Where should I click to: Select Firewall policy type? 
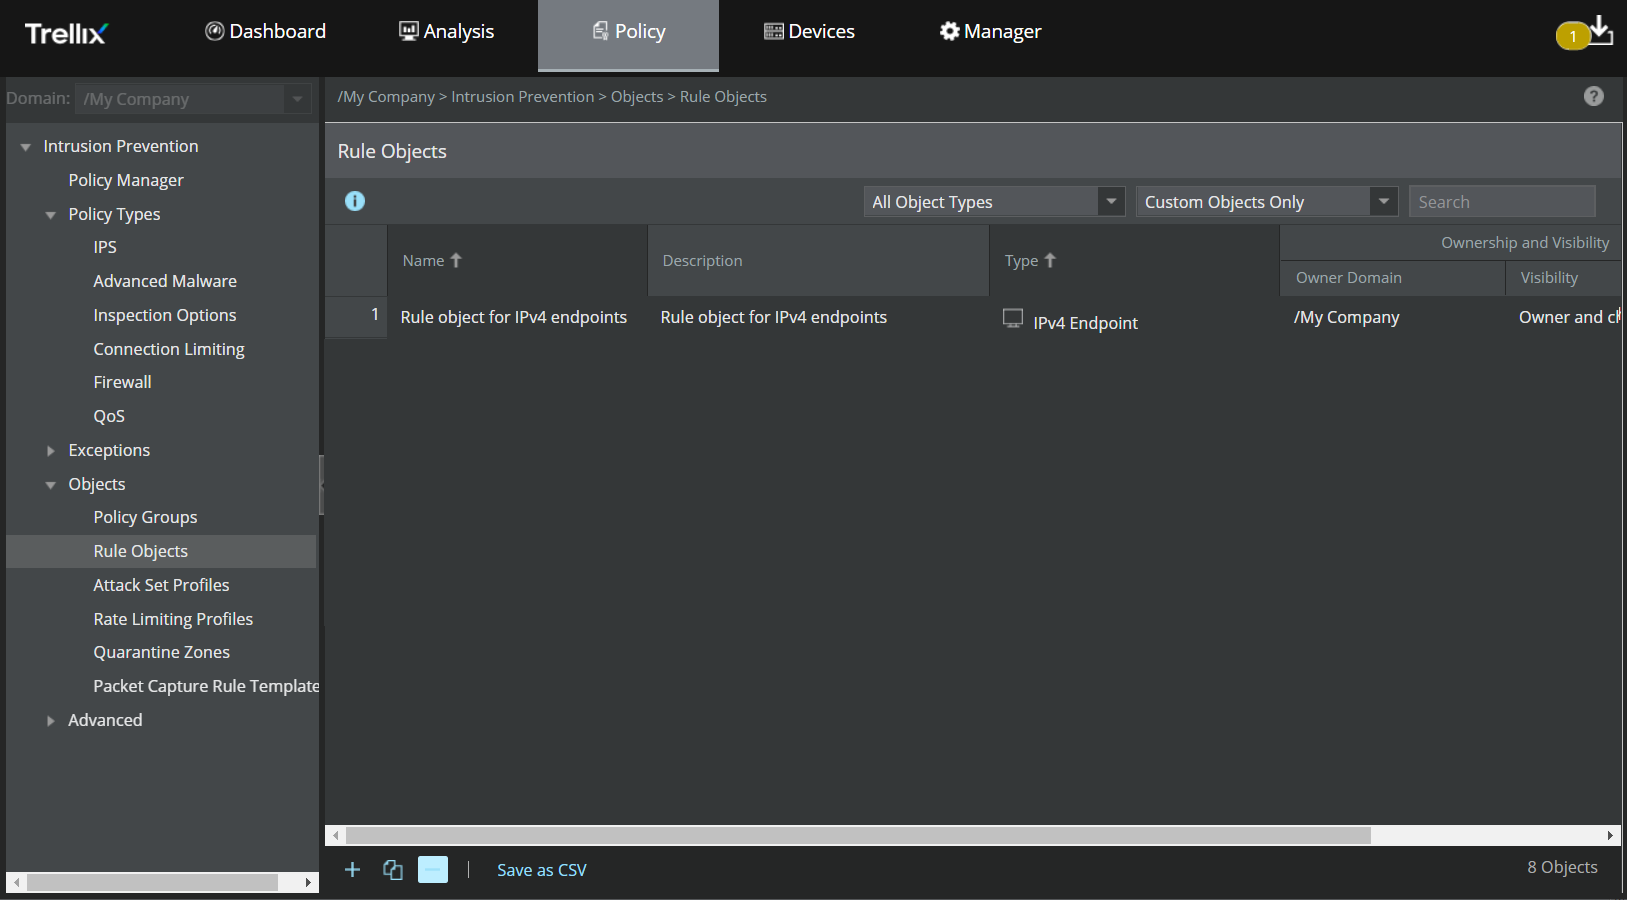122,382
